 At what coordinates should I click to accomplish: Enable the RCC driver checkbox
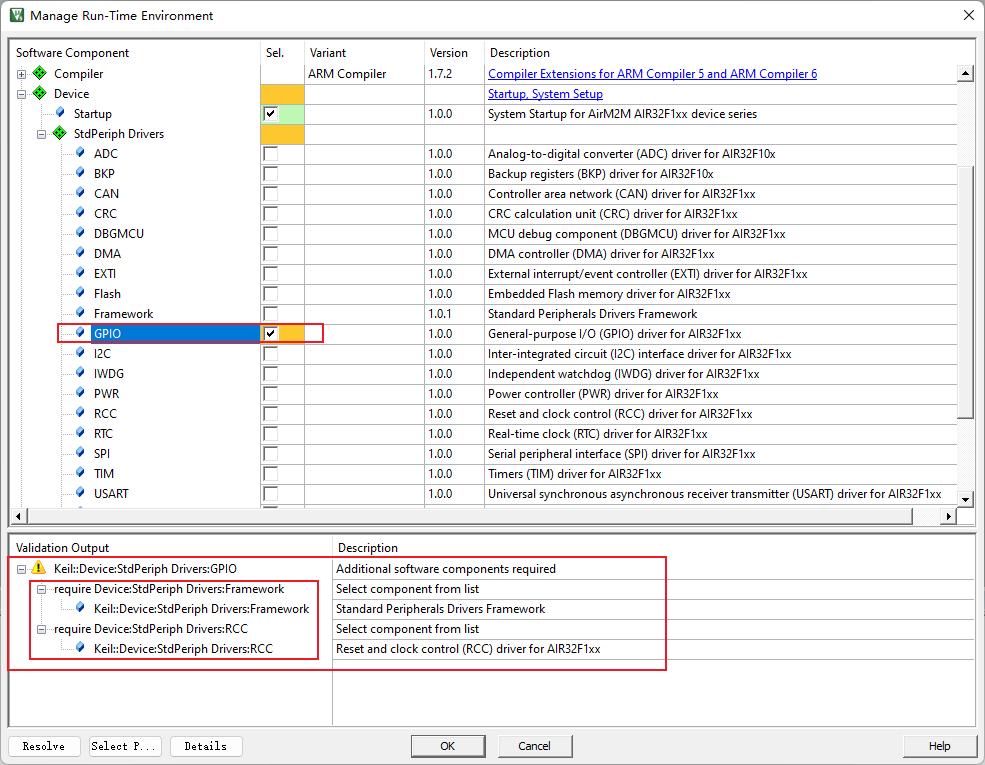(271, 414)
